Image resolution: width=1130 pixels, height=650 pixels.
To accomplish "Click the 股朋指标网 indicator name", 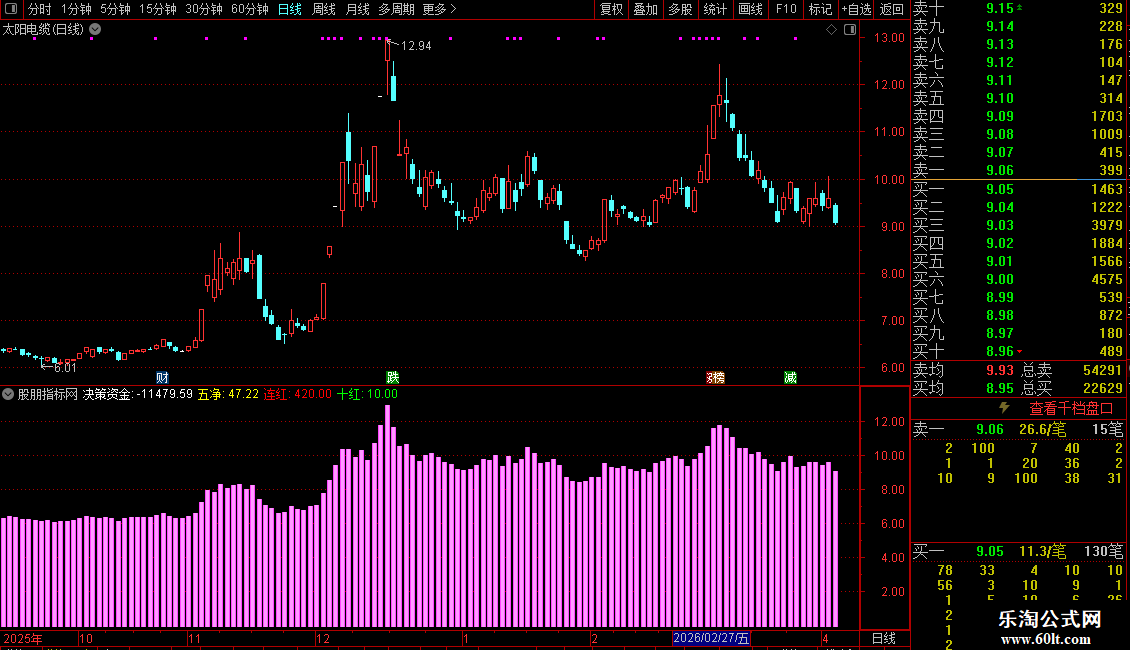I will click(48, 394).
